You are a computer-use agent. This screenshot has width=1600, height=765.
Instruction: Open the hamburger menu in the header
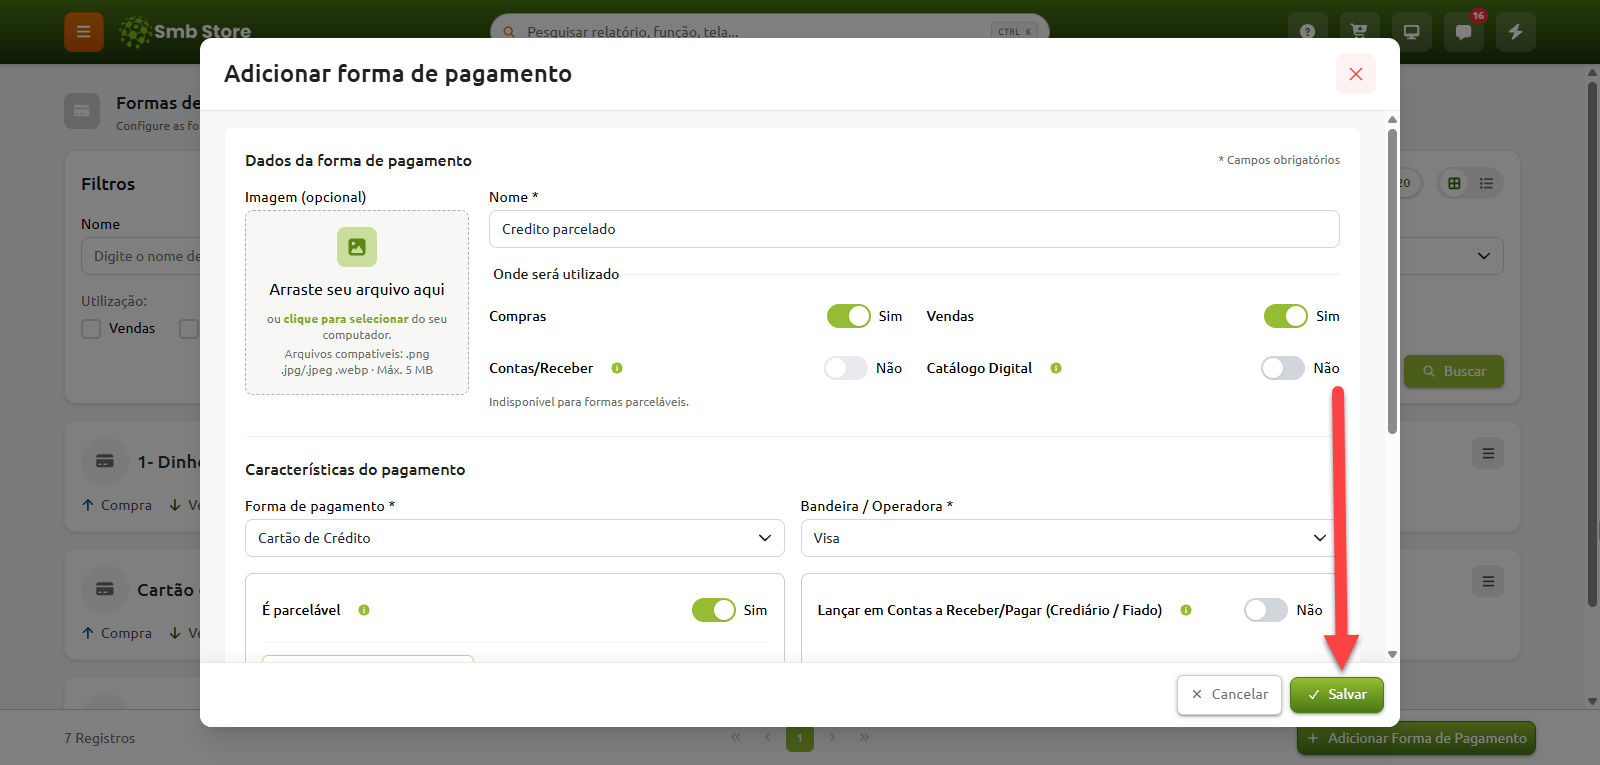[x=84, y=32]
